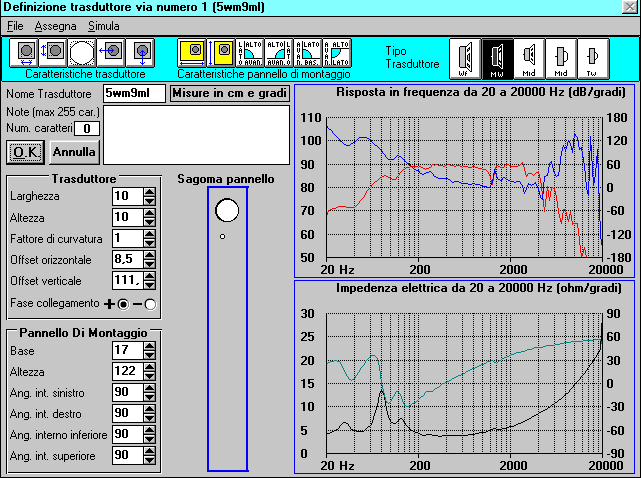The width and height of the screenshot is (641, 478).
Task: Open the Simula menu
Action: (x=104, y=26)
